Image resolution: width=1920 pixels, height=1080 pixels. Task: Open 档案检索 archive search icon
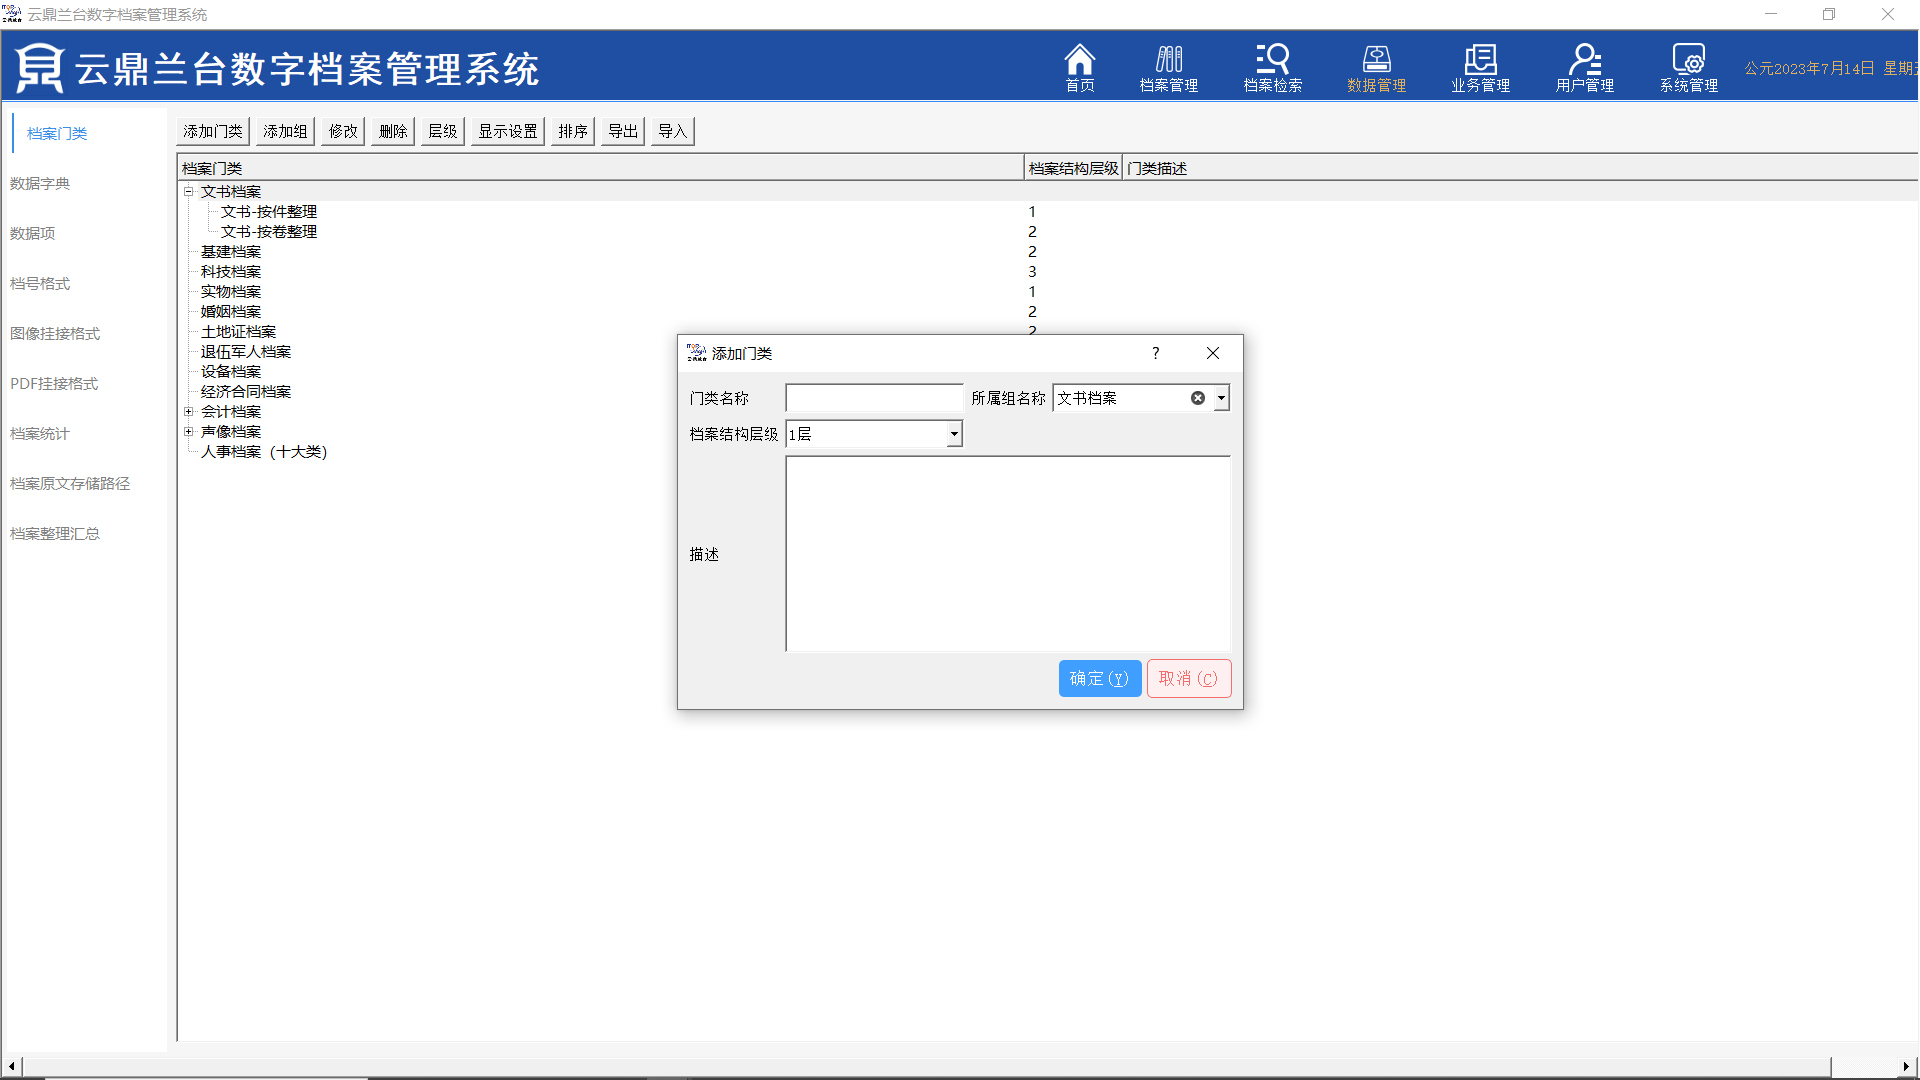click(1272, 67)
